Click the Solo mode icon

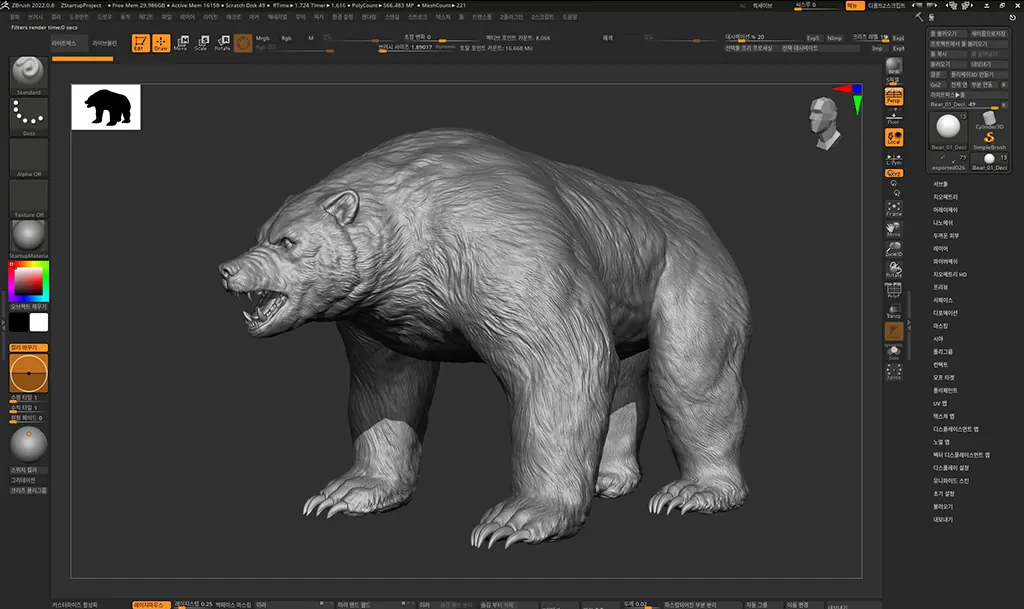point(894,352)
